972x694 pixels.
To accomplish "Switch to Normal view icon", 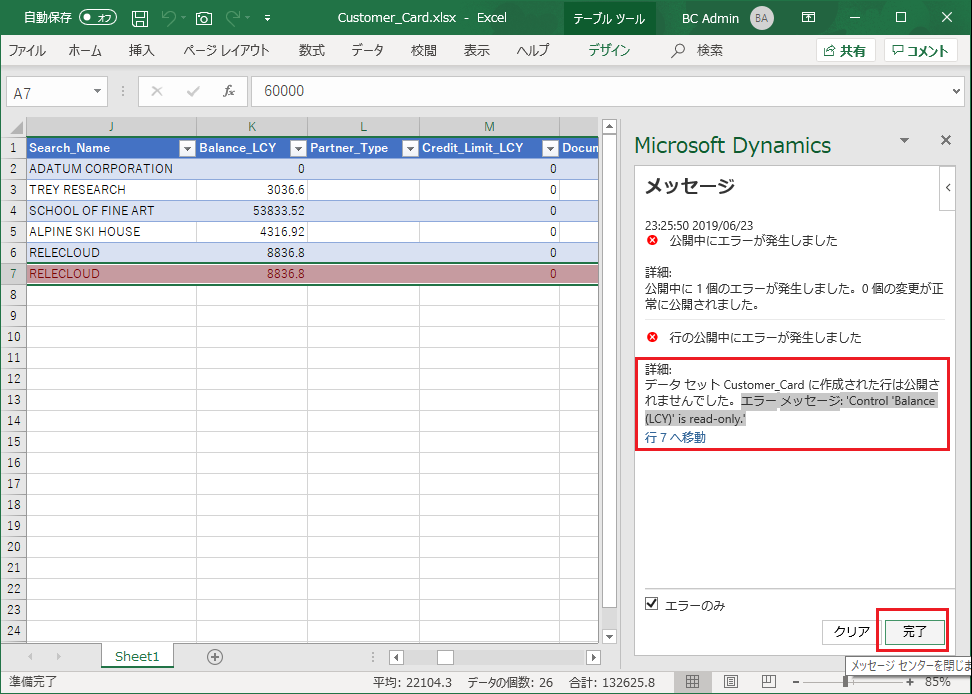I will pos(692,682).
